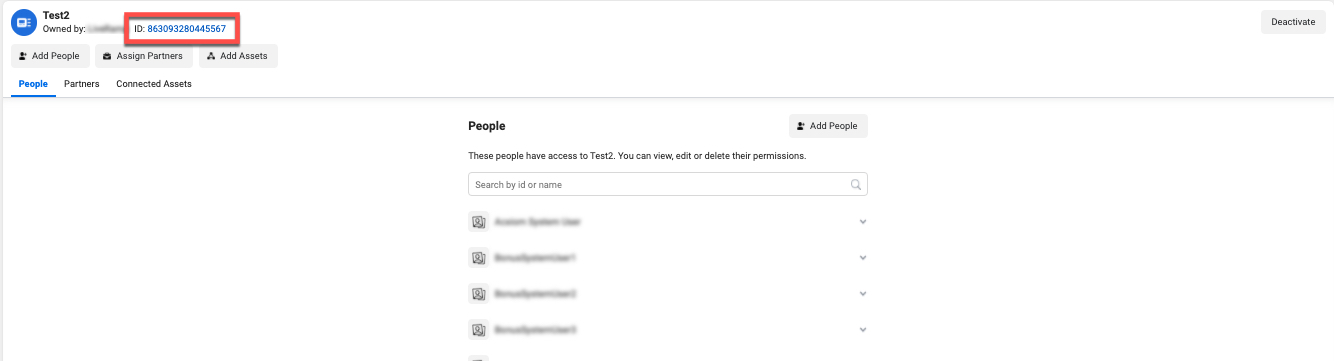Focus the Search by id or name field
1334x361 pixels.
668,185
